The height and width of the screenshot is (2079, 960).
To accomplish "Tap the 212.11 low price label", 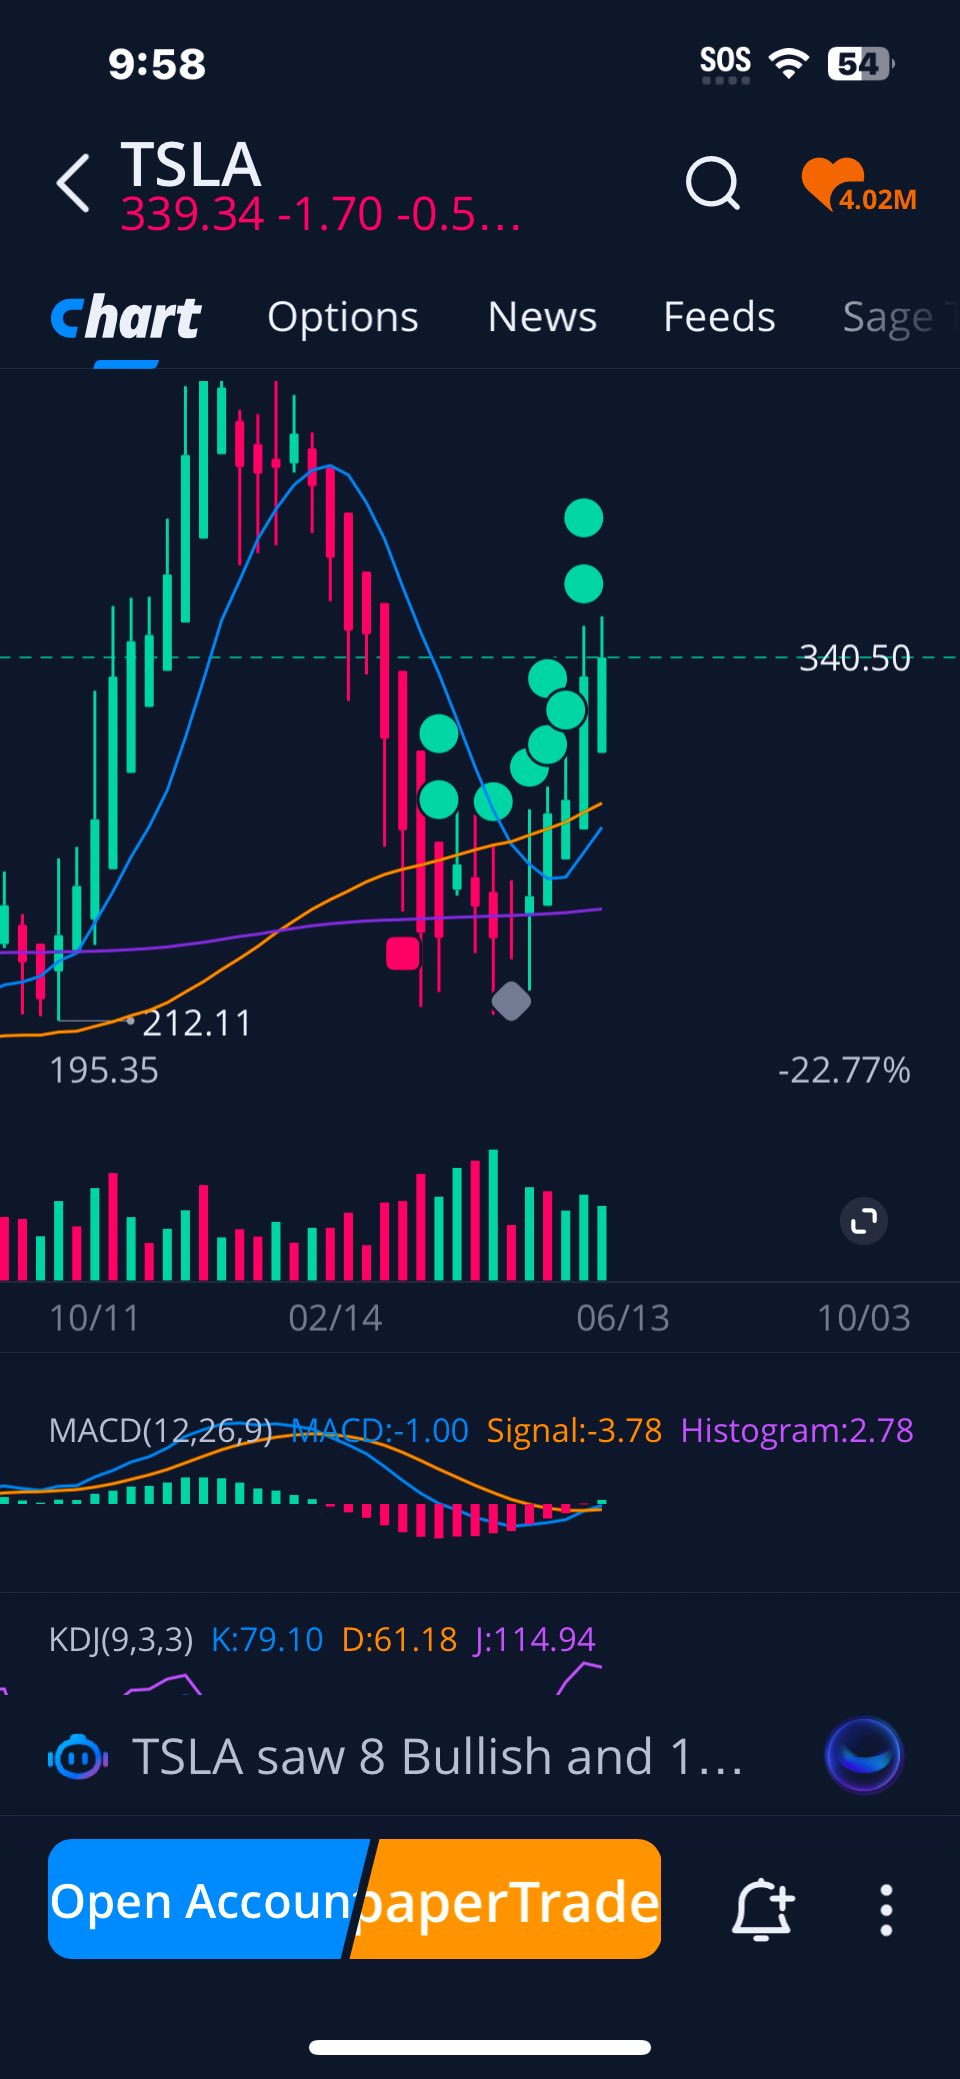I will 197,1023.
